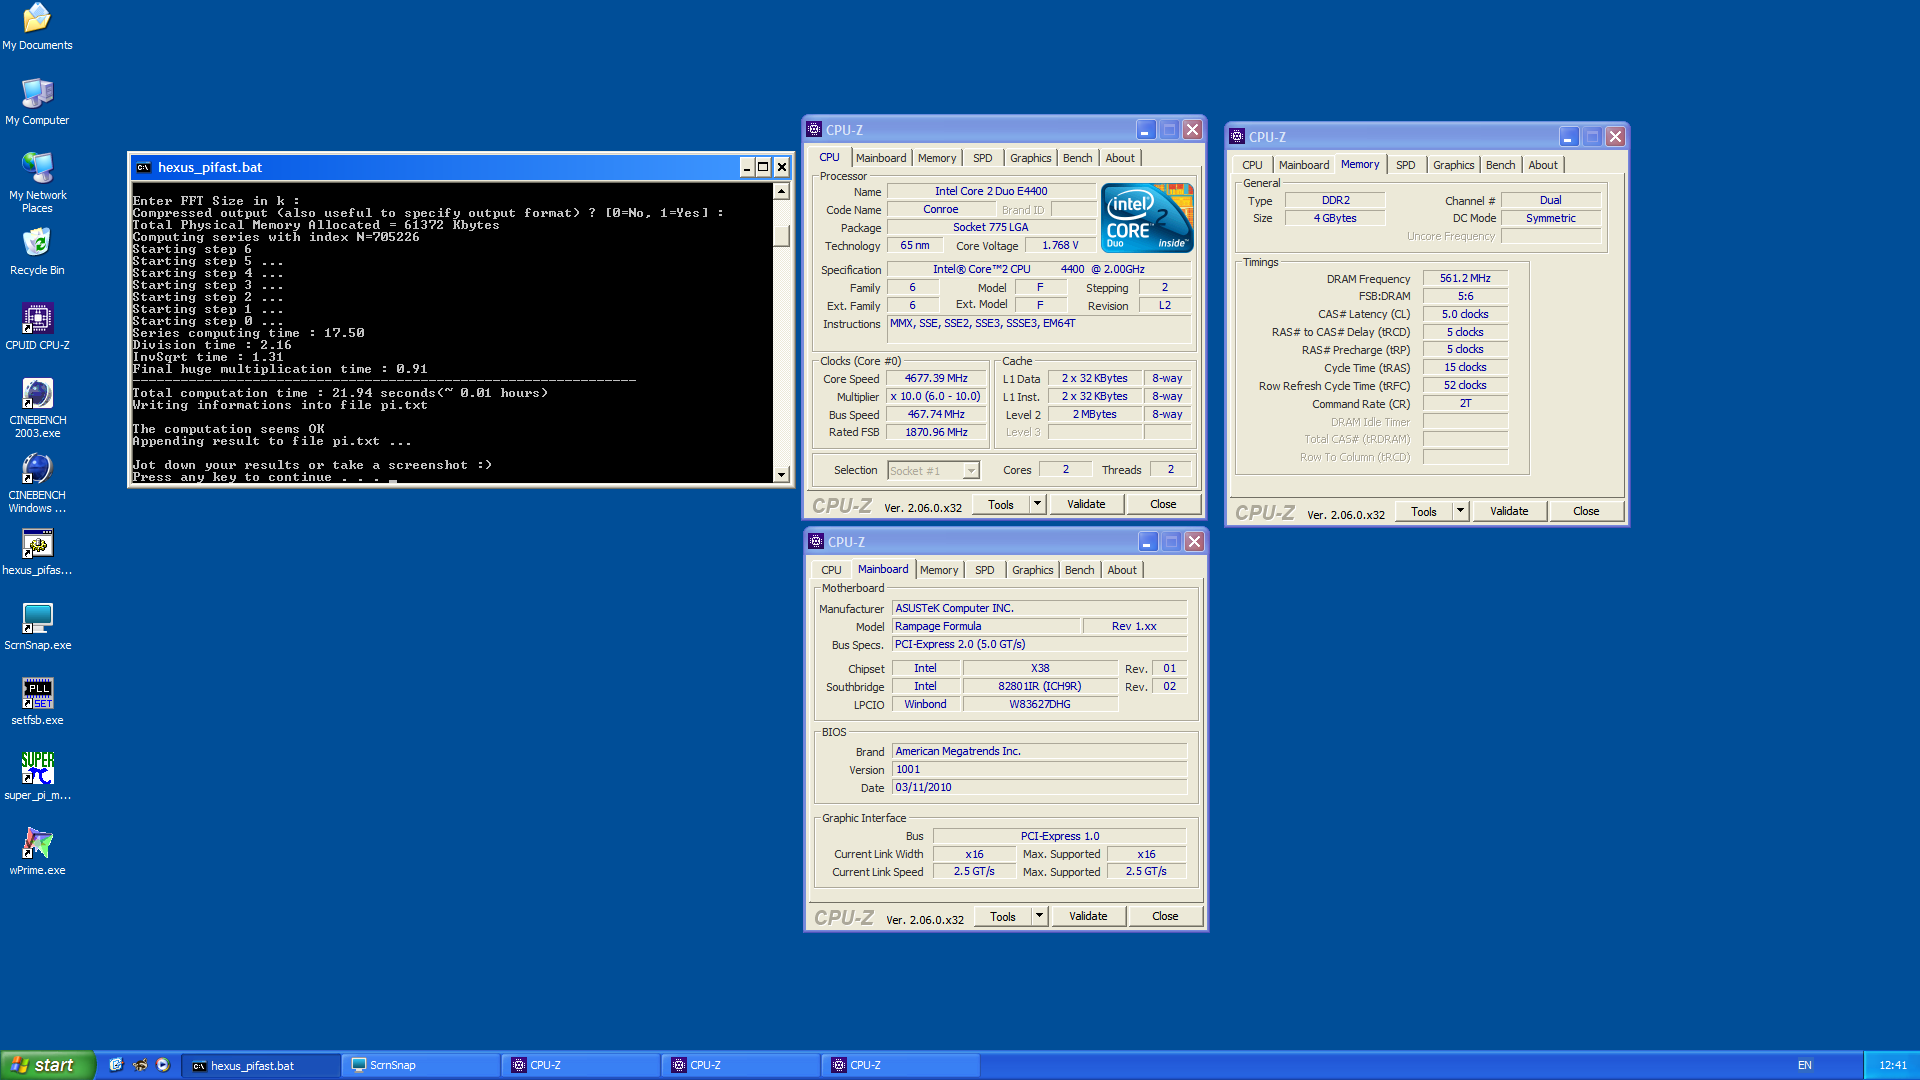Switch to About tab in Memory window
The height and width of the screenshot is (1080, 1920).
(1543, 165)
